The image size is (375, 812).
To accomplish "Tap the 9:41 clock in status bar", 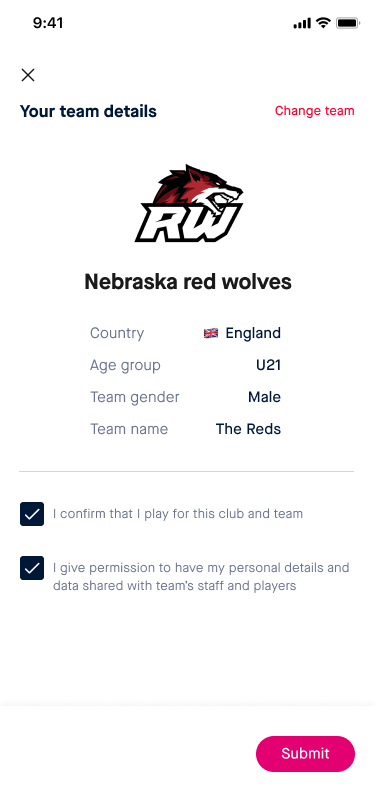I will pos(48,23).
